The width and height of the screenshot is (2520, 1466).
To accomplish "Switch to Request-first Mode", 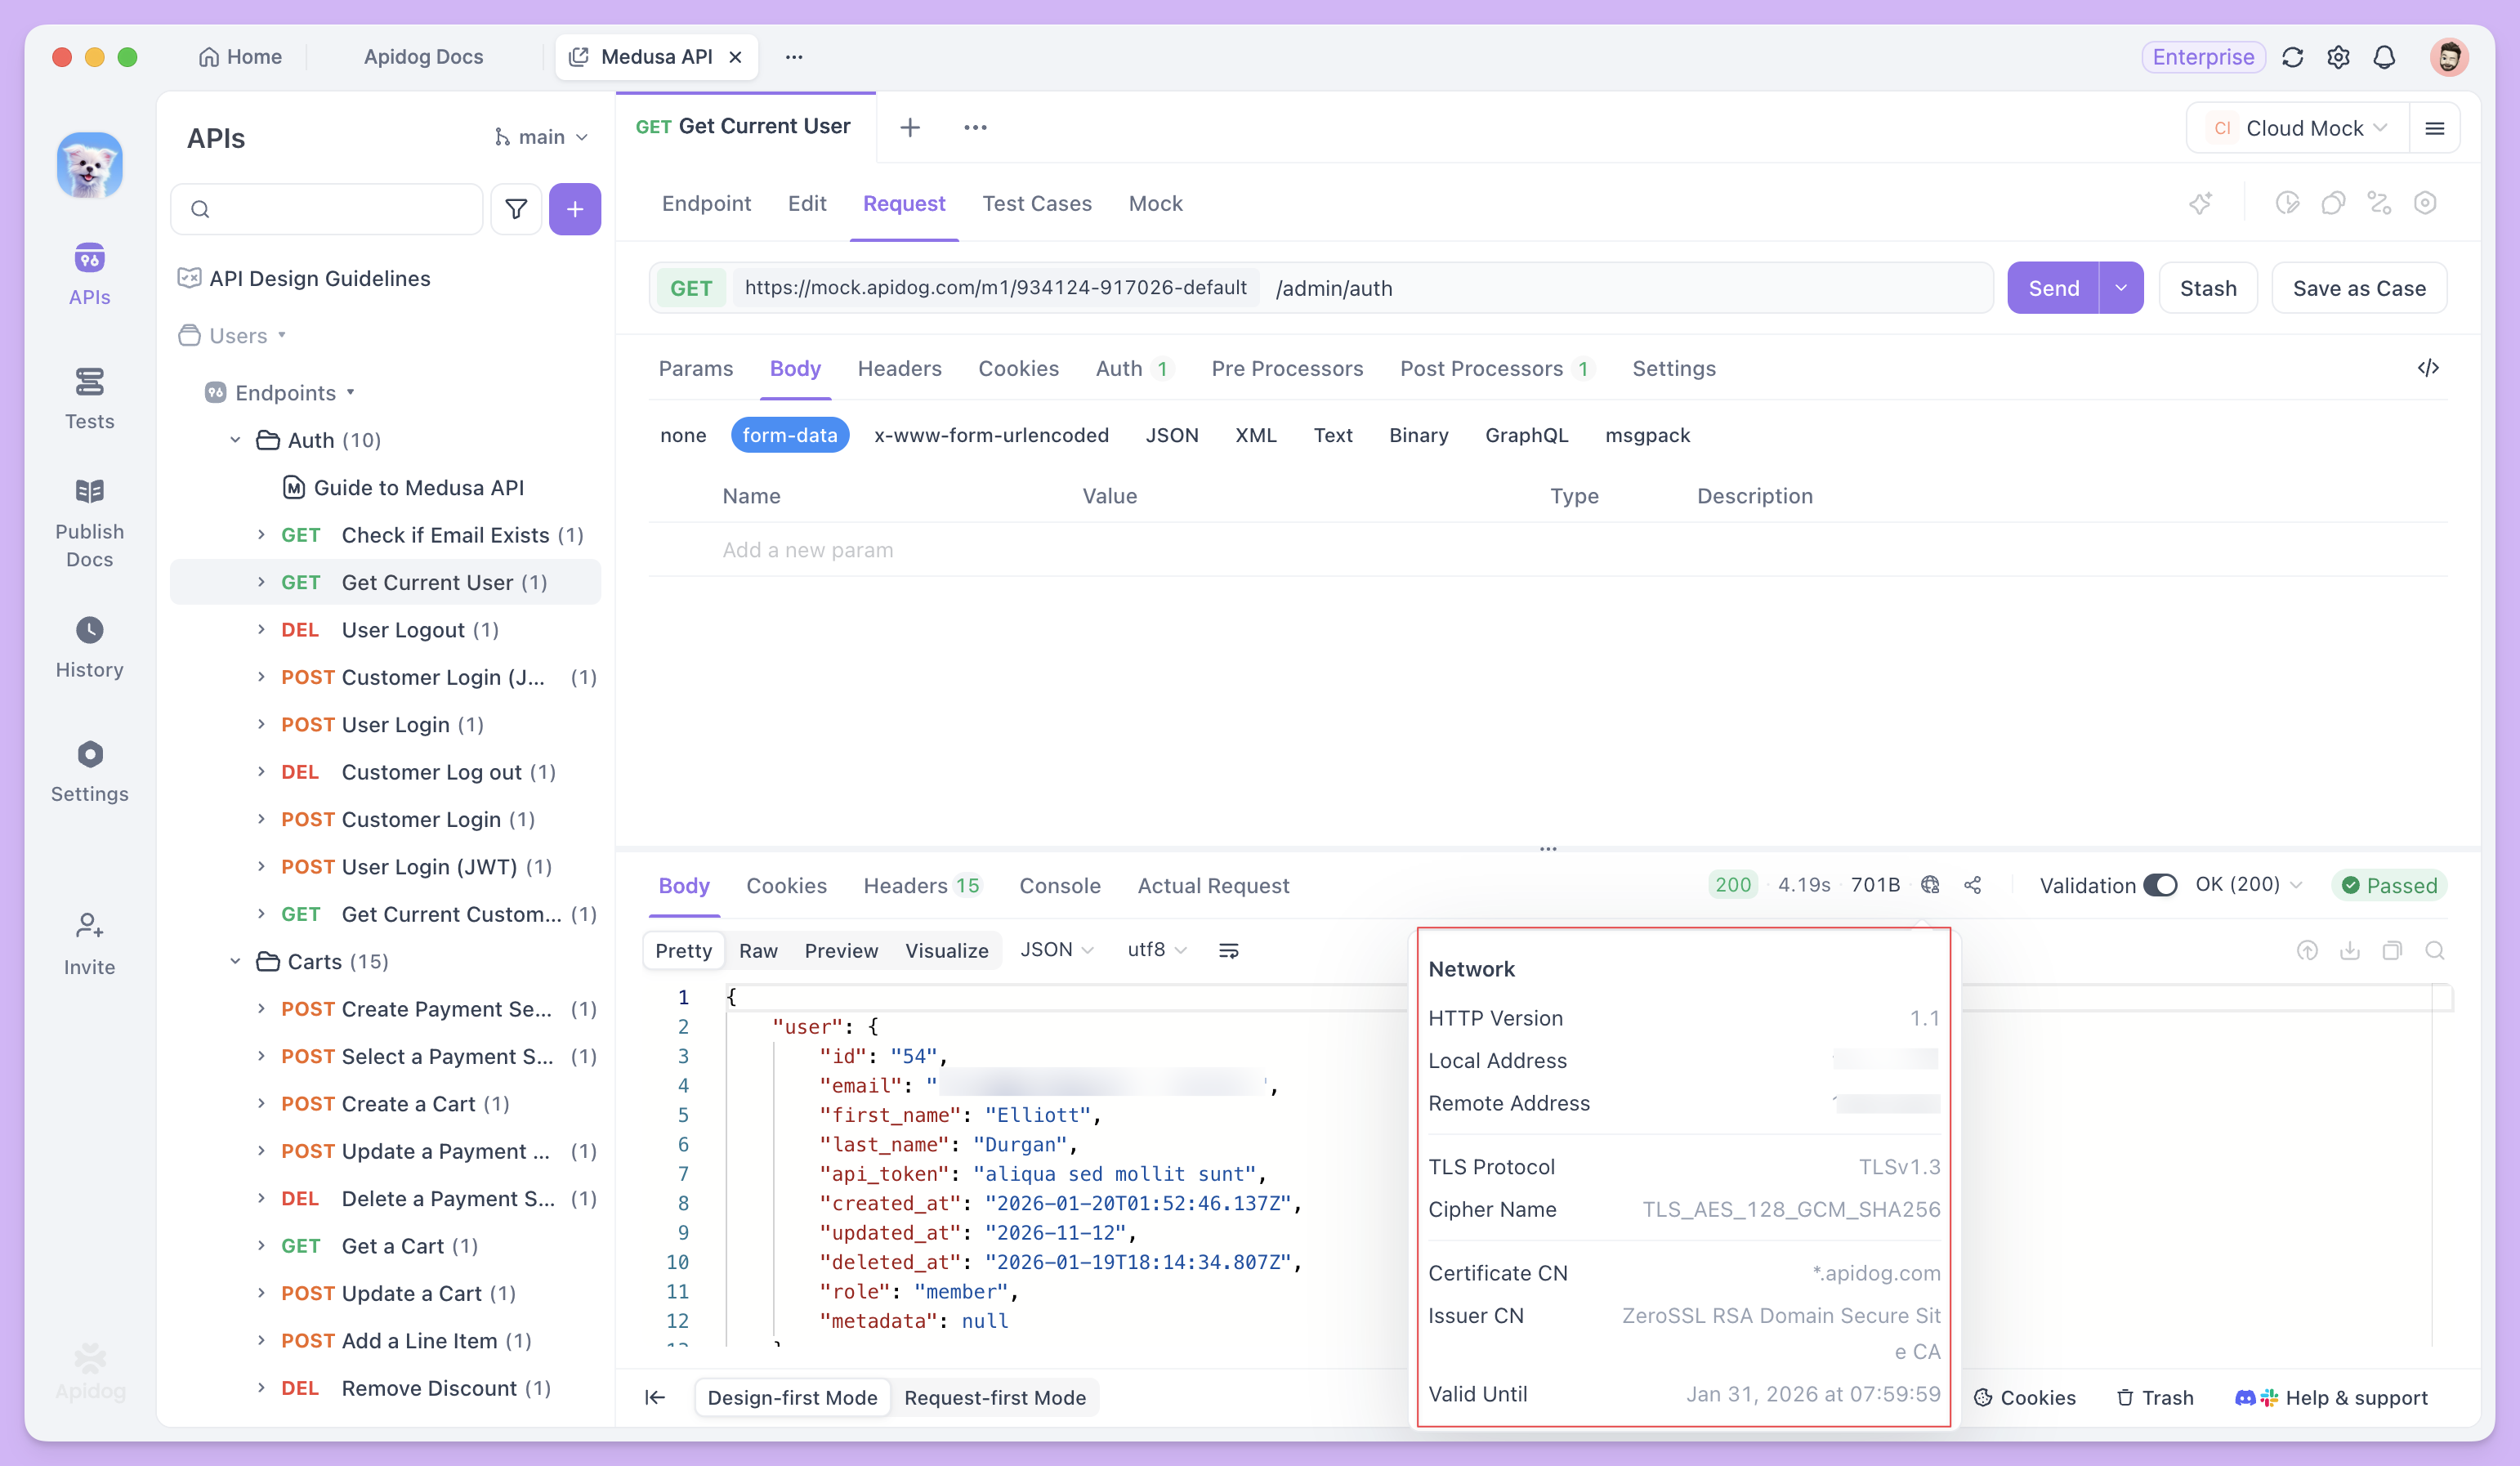I will 994,1397.
